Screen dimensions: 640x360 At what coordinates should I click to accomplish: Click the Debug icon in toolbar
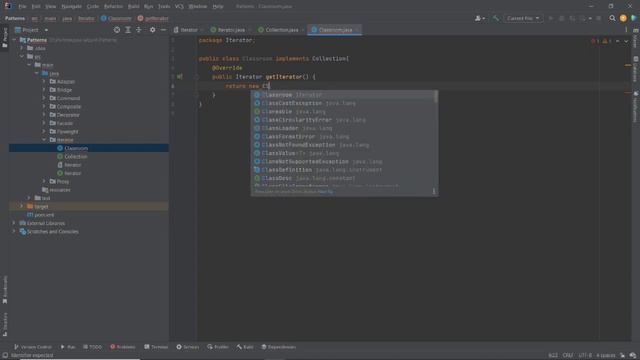coord(562,18)
